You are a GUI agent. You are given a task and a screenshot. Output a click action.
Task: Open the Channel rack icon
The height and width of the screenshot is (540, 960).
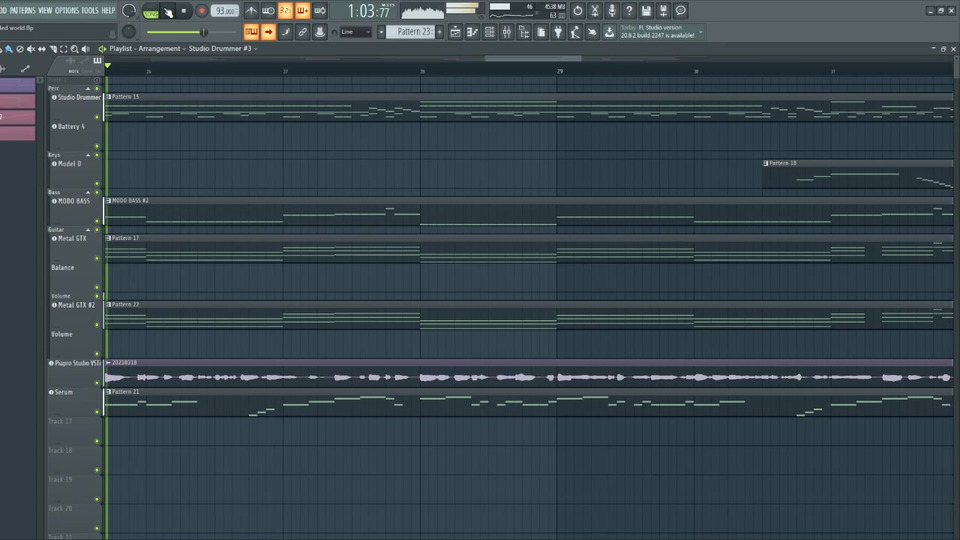pos(489,32)
